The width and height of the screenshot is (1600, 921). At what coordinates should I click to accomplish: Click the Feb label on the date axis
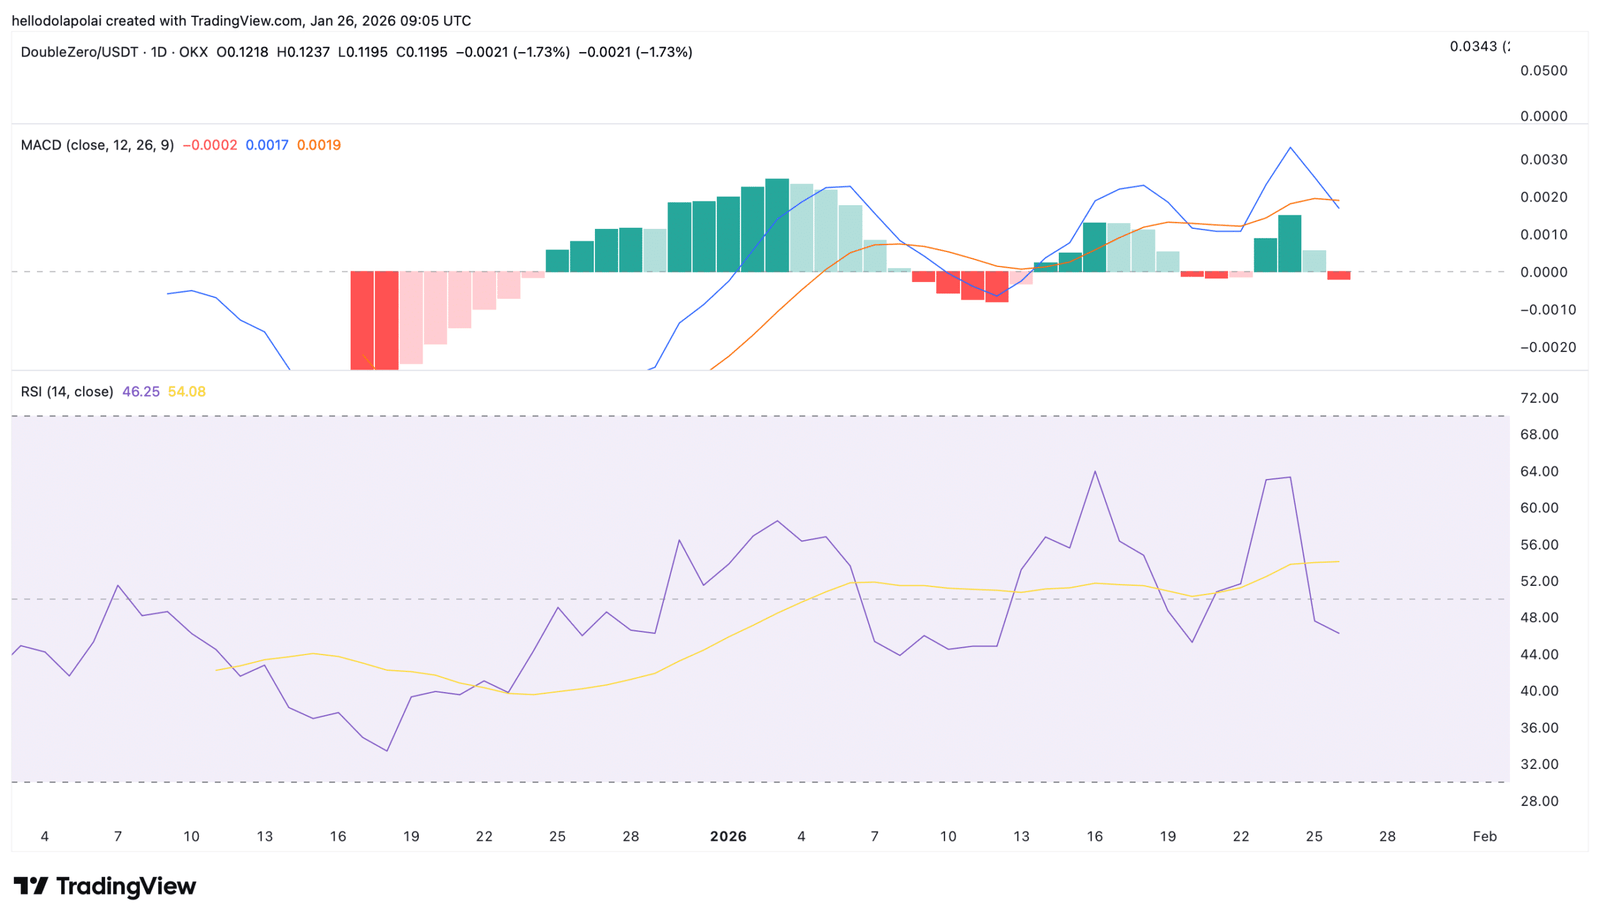click(1485, 837)
